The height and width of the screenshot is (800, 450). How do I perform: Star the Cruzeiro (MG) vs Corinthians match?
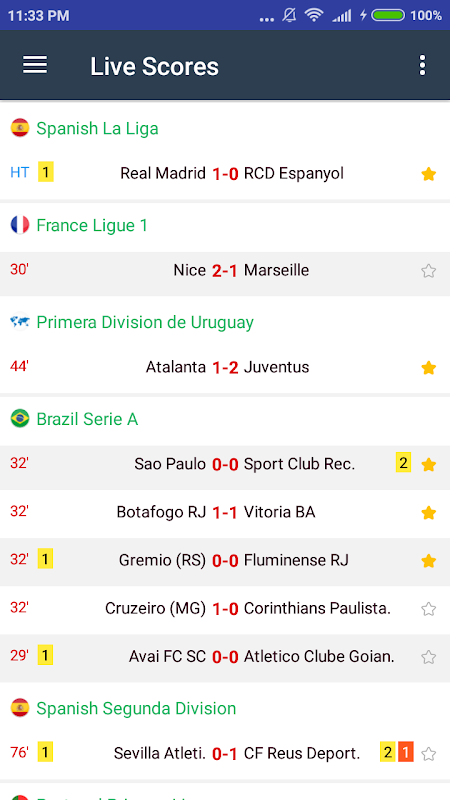coord(429,609)
